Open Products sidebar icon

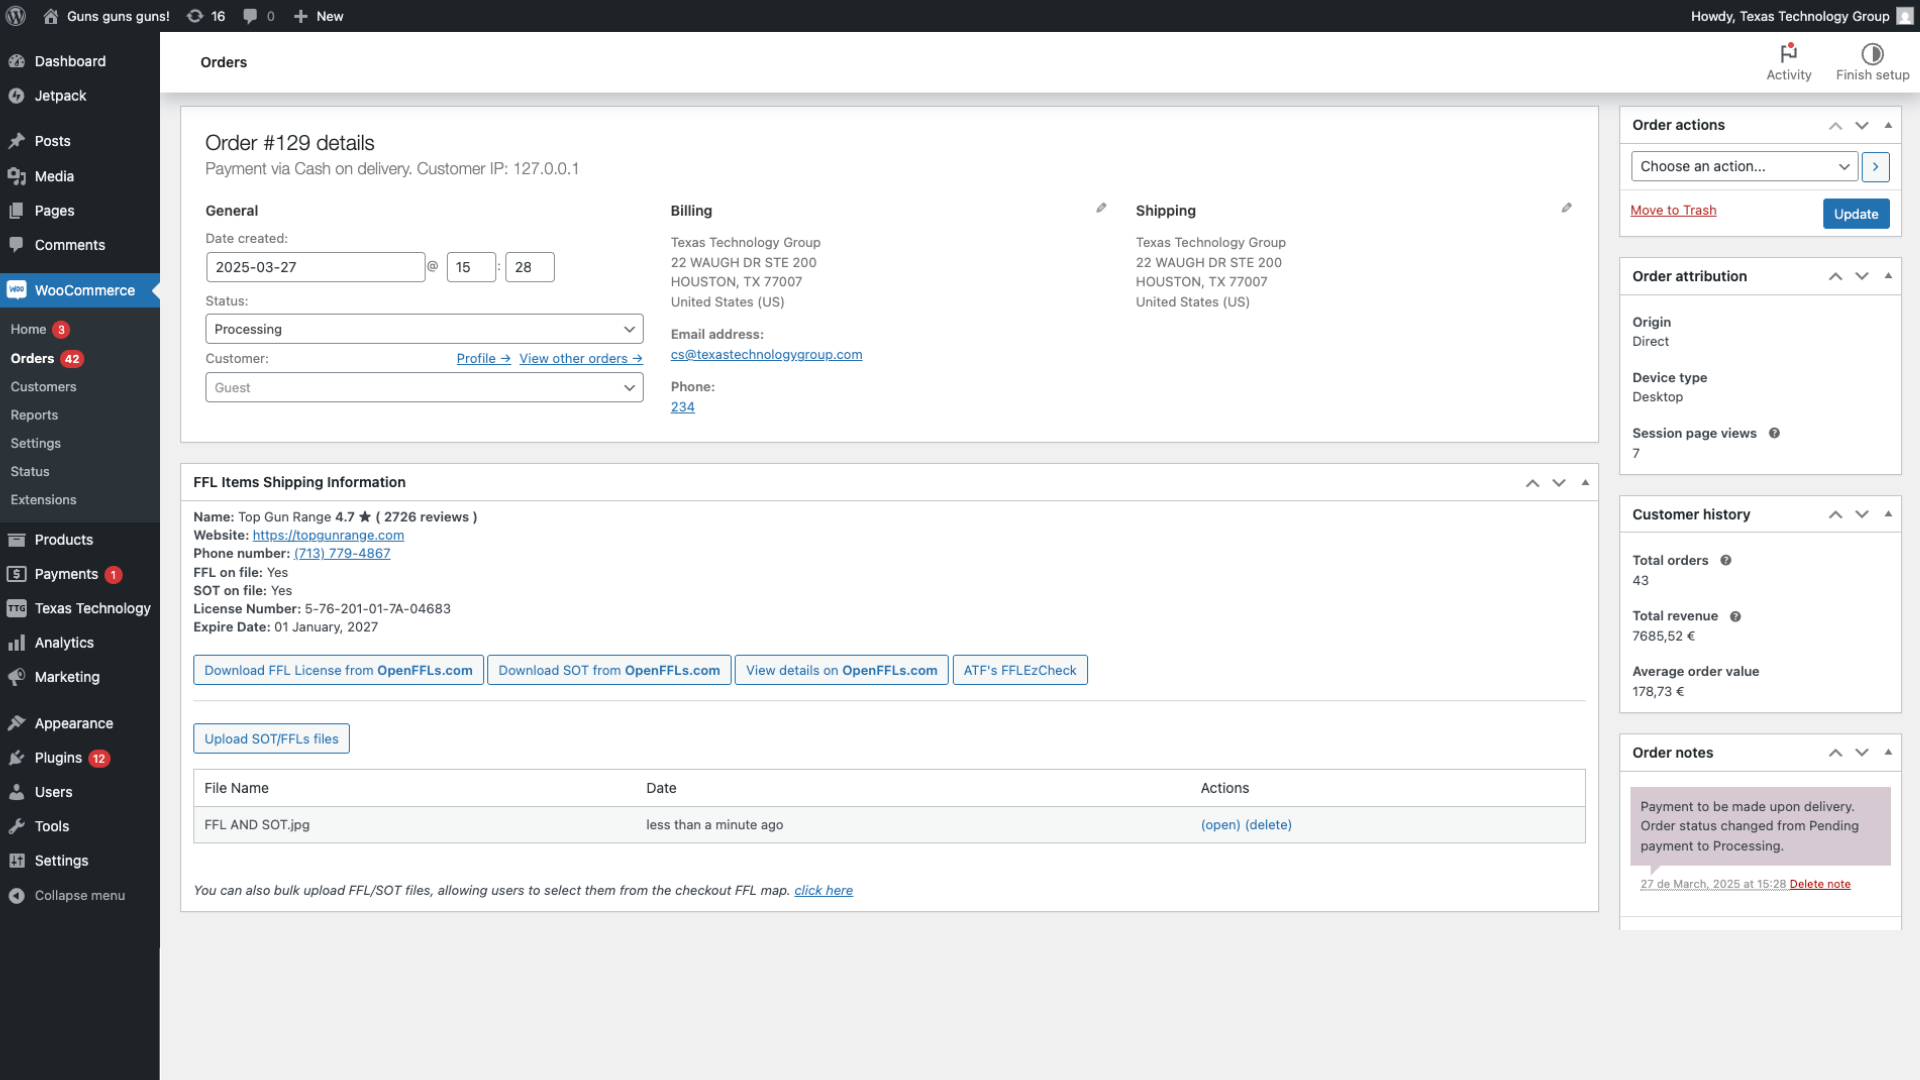coord(16,540)
